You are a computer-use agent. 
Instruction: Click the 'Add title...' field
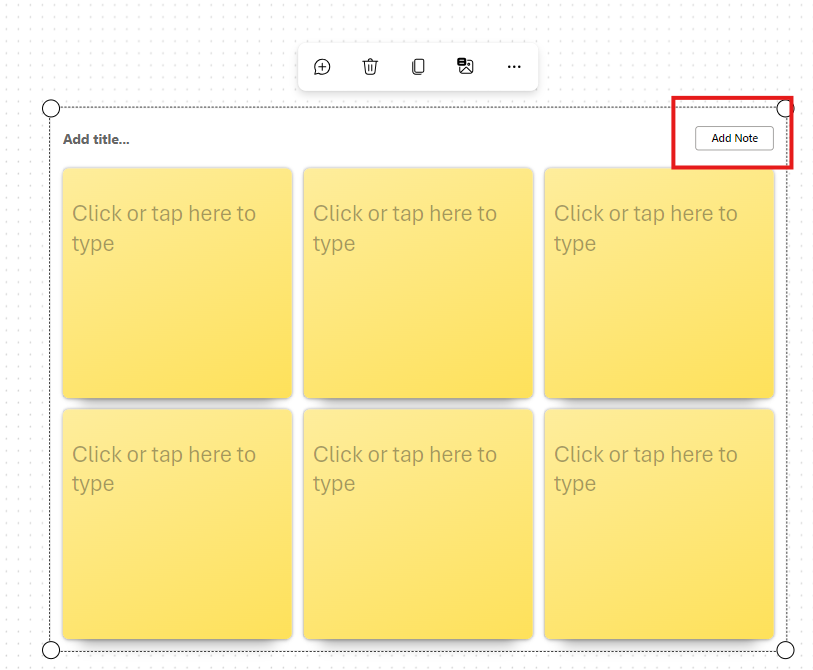(96, 139)
